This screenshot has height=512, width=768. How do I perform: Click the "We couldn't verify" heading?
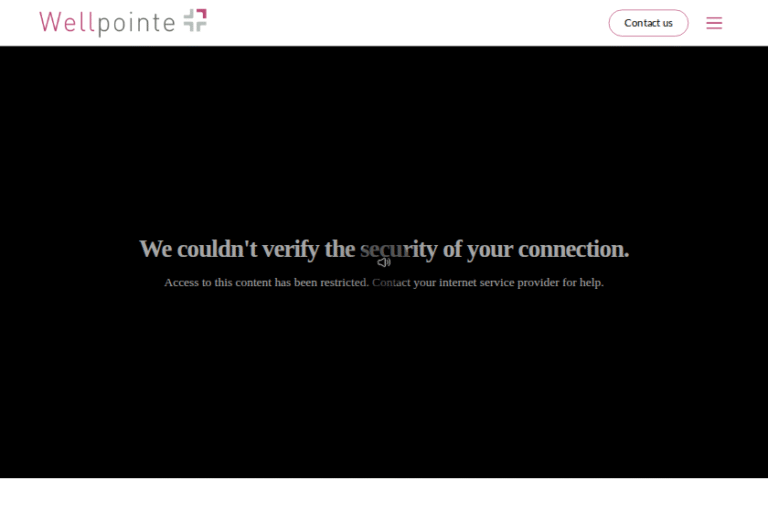pos(384,249)
